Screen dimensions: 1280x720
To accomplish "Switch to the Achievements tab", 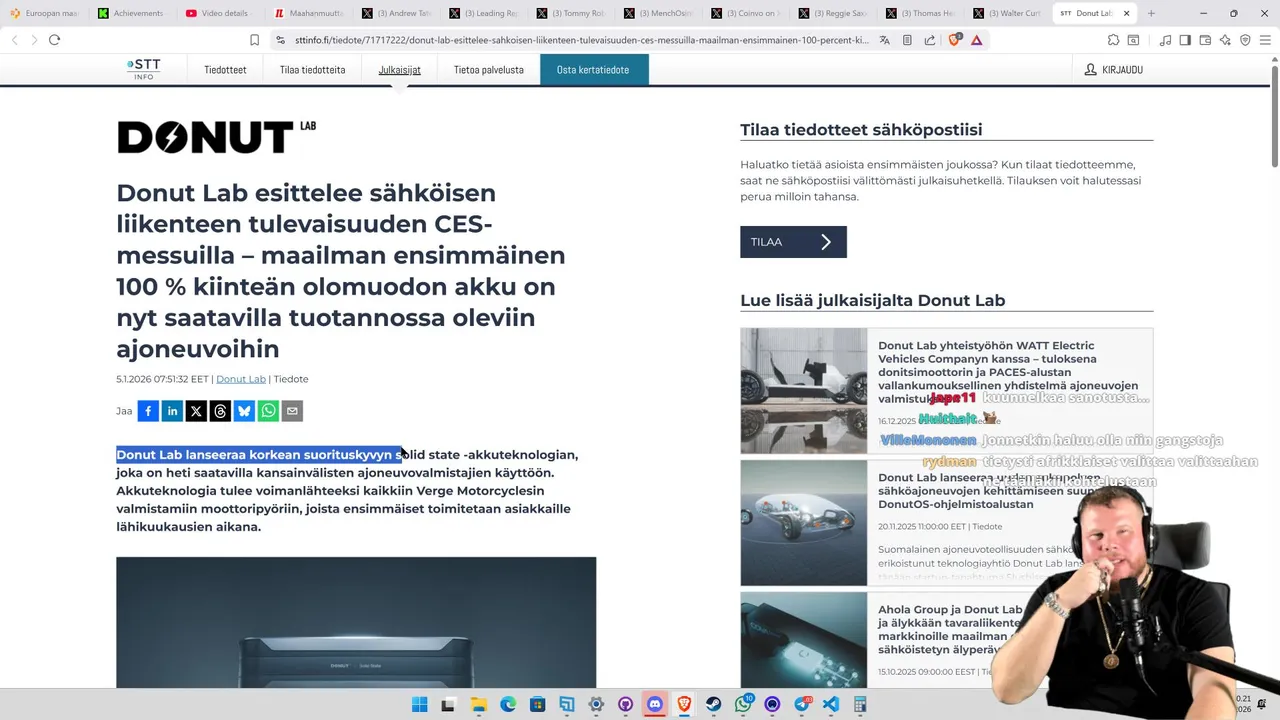I will (x=130, y=13).
